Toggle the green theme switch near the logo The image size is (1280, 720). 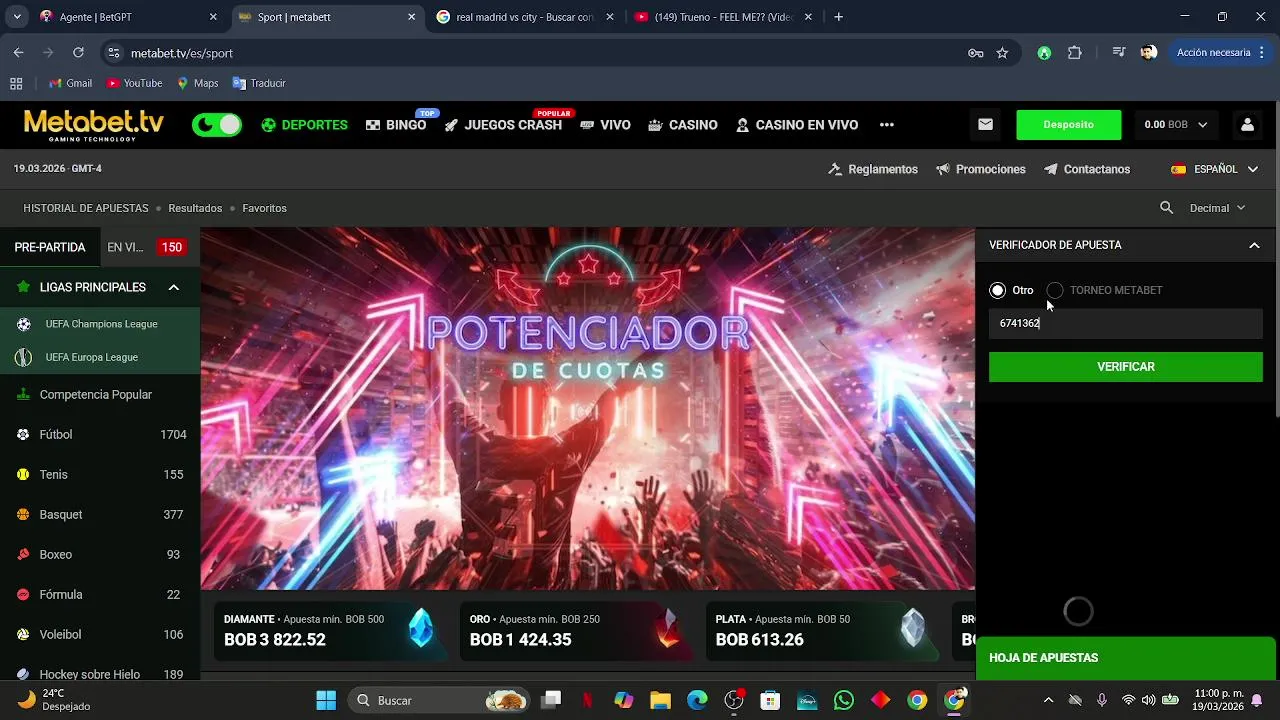(217, 125)
